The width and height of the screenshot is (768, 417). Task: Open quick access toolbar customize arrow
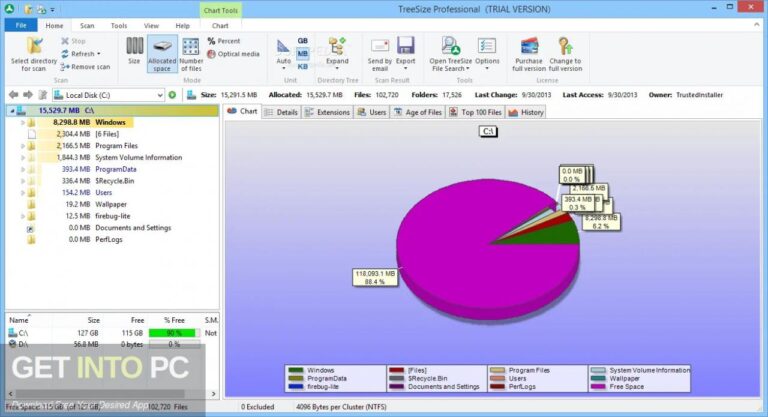point(52,9)
